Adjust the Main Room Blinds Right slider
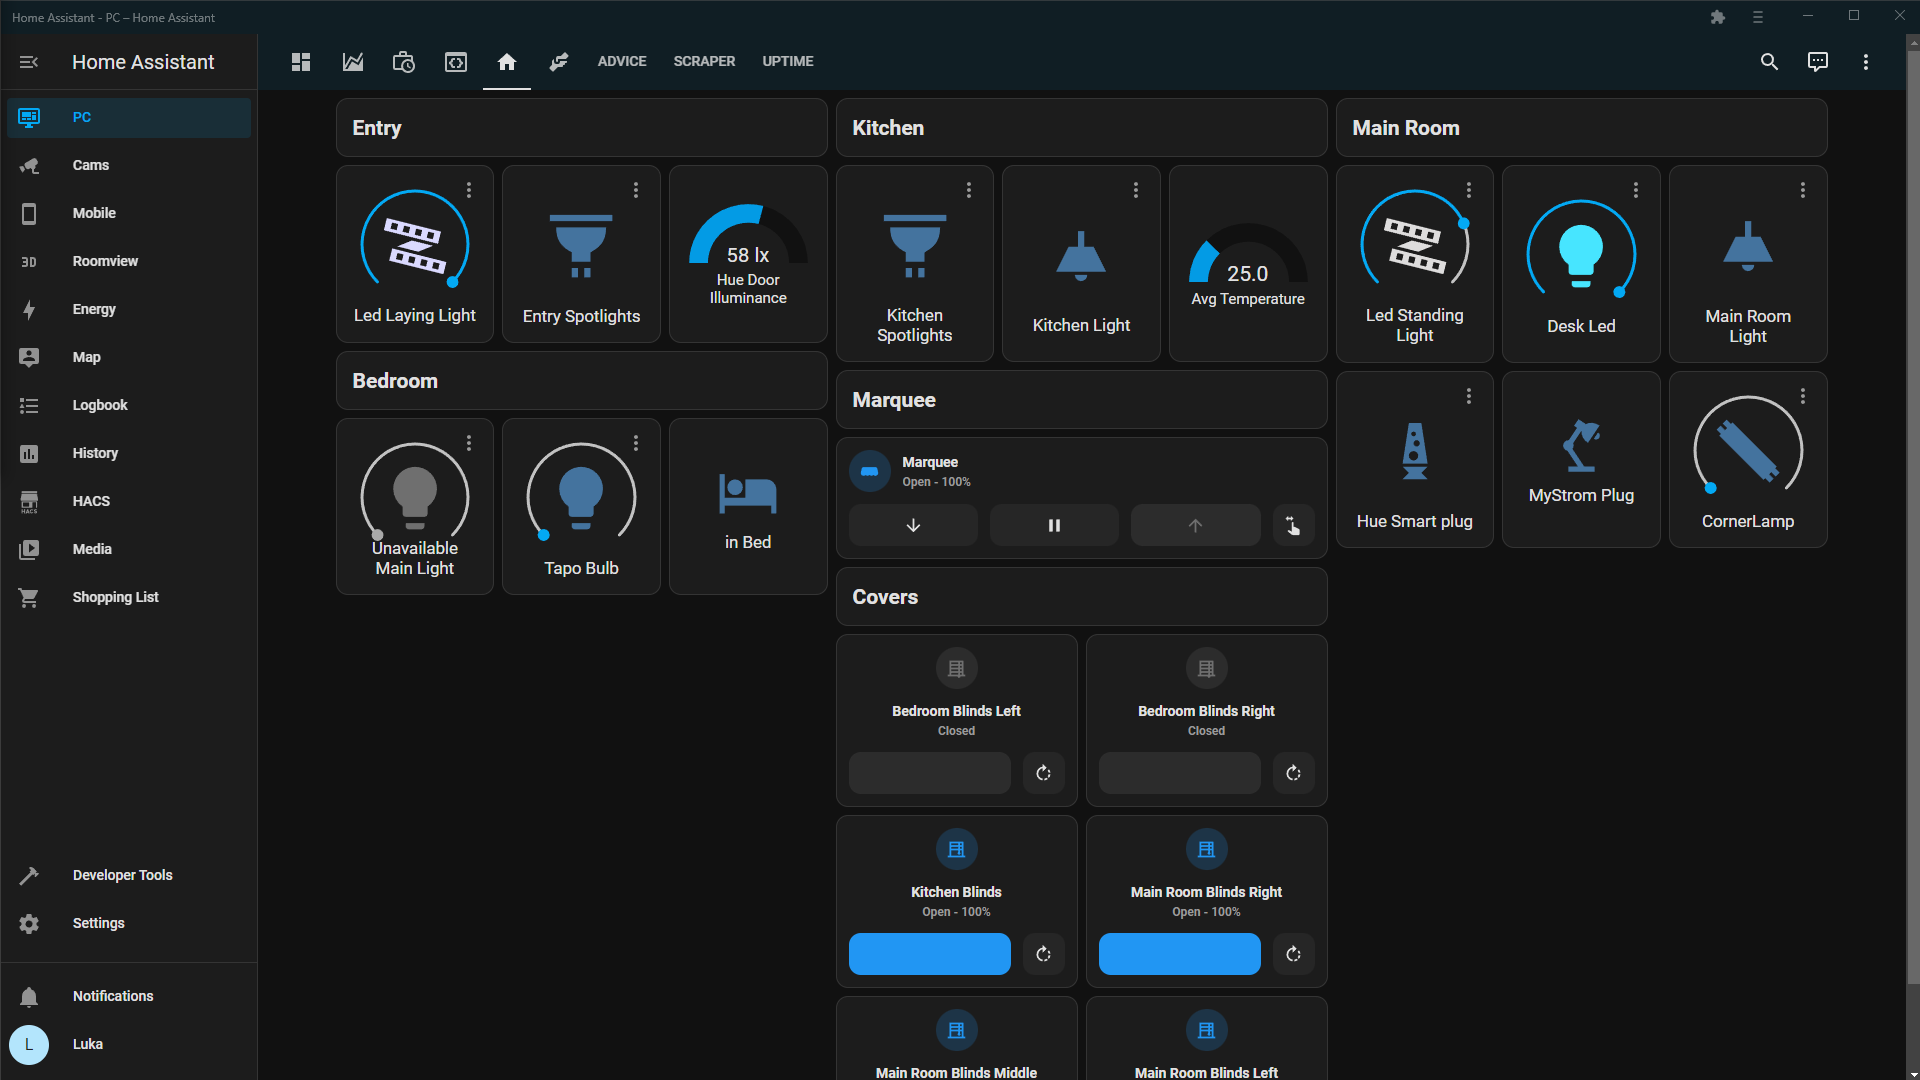The height and width of the screenshot is (1080, 1920). coord(1178,954)
